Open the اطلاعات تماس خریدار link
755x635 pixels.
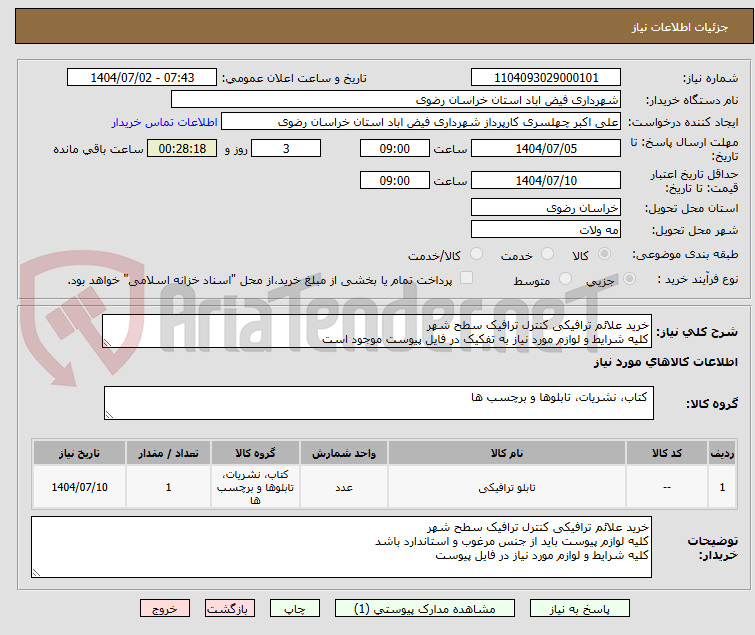pos(165,122)
